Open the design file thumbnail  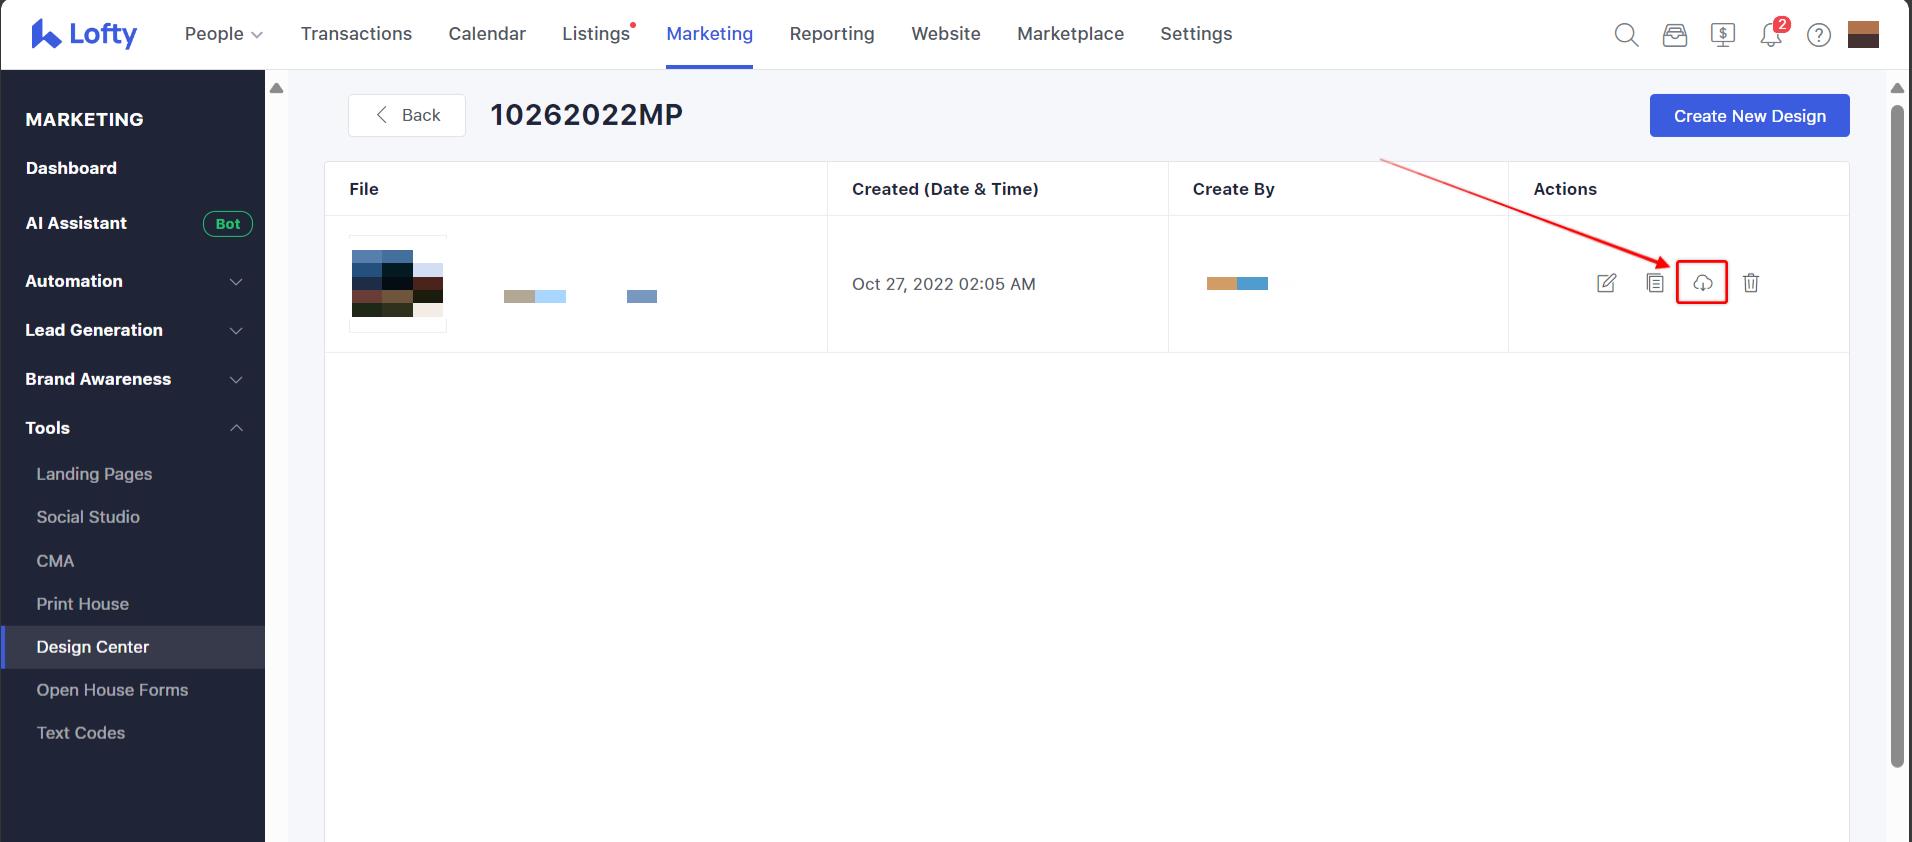pyautogui.click(x=397, y=284)
